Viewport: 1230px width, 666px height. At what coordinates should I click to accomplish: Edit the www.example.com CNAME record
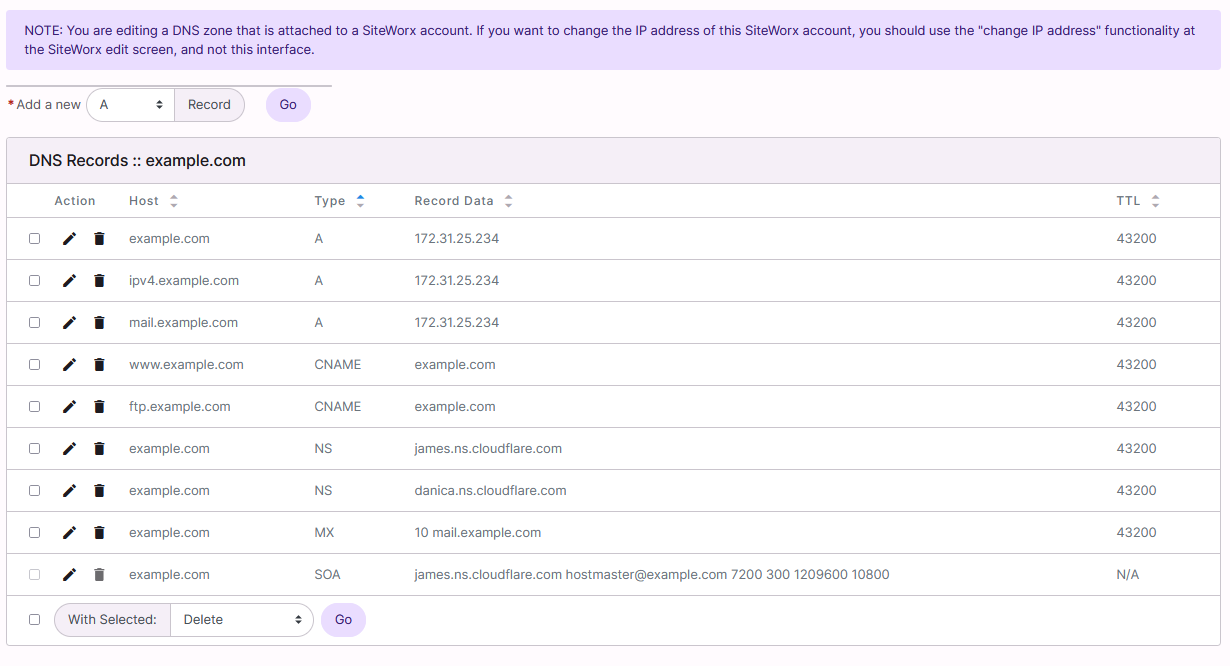pos(68,364)
